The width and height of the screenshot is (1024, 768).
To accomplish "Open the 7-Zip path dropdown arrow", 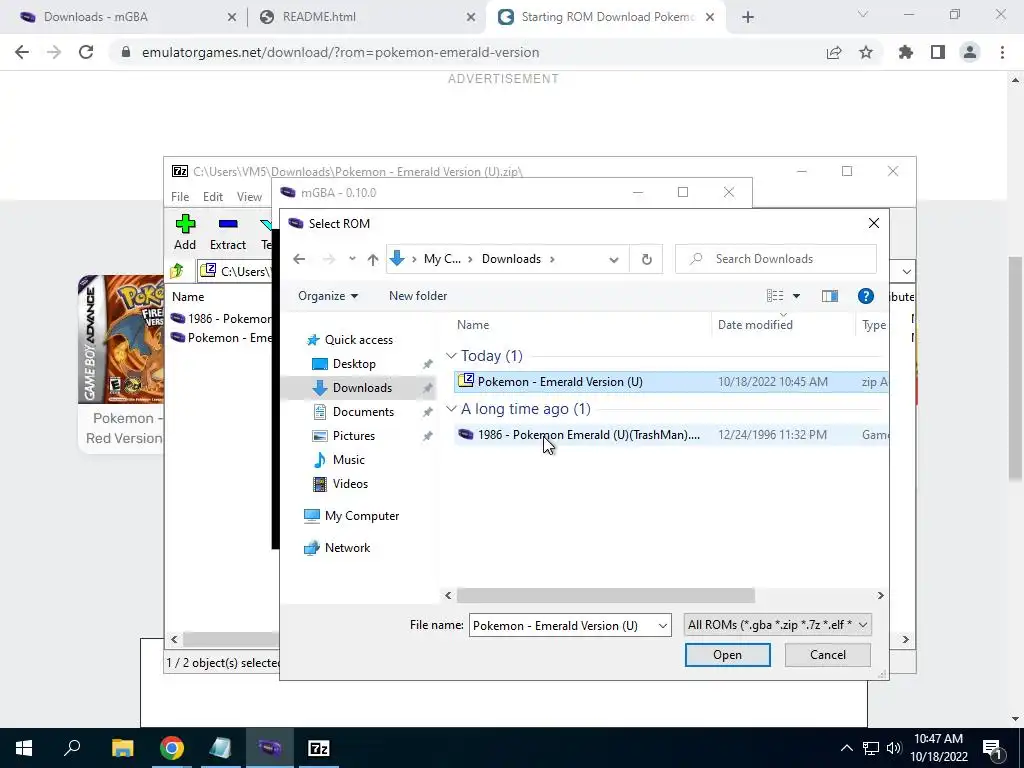I will tap(906, 272).
